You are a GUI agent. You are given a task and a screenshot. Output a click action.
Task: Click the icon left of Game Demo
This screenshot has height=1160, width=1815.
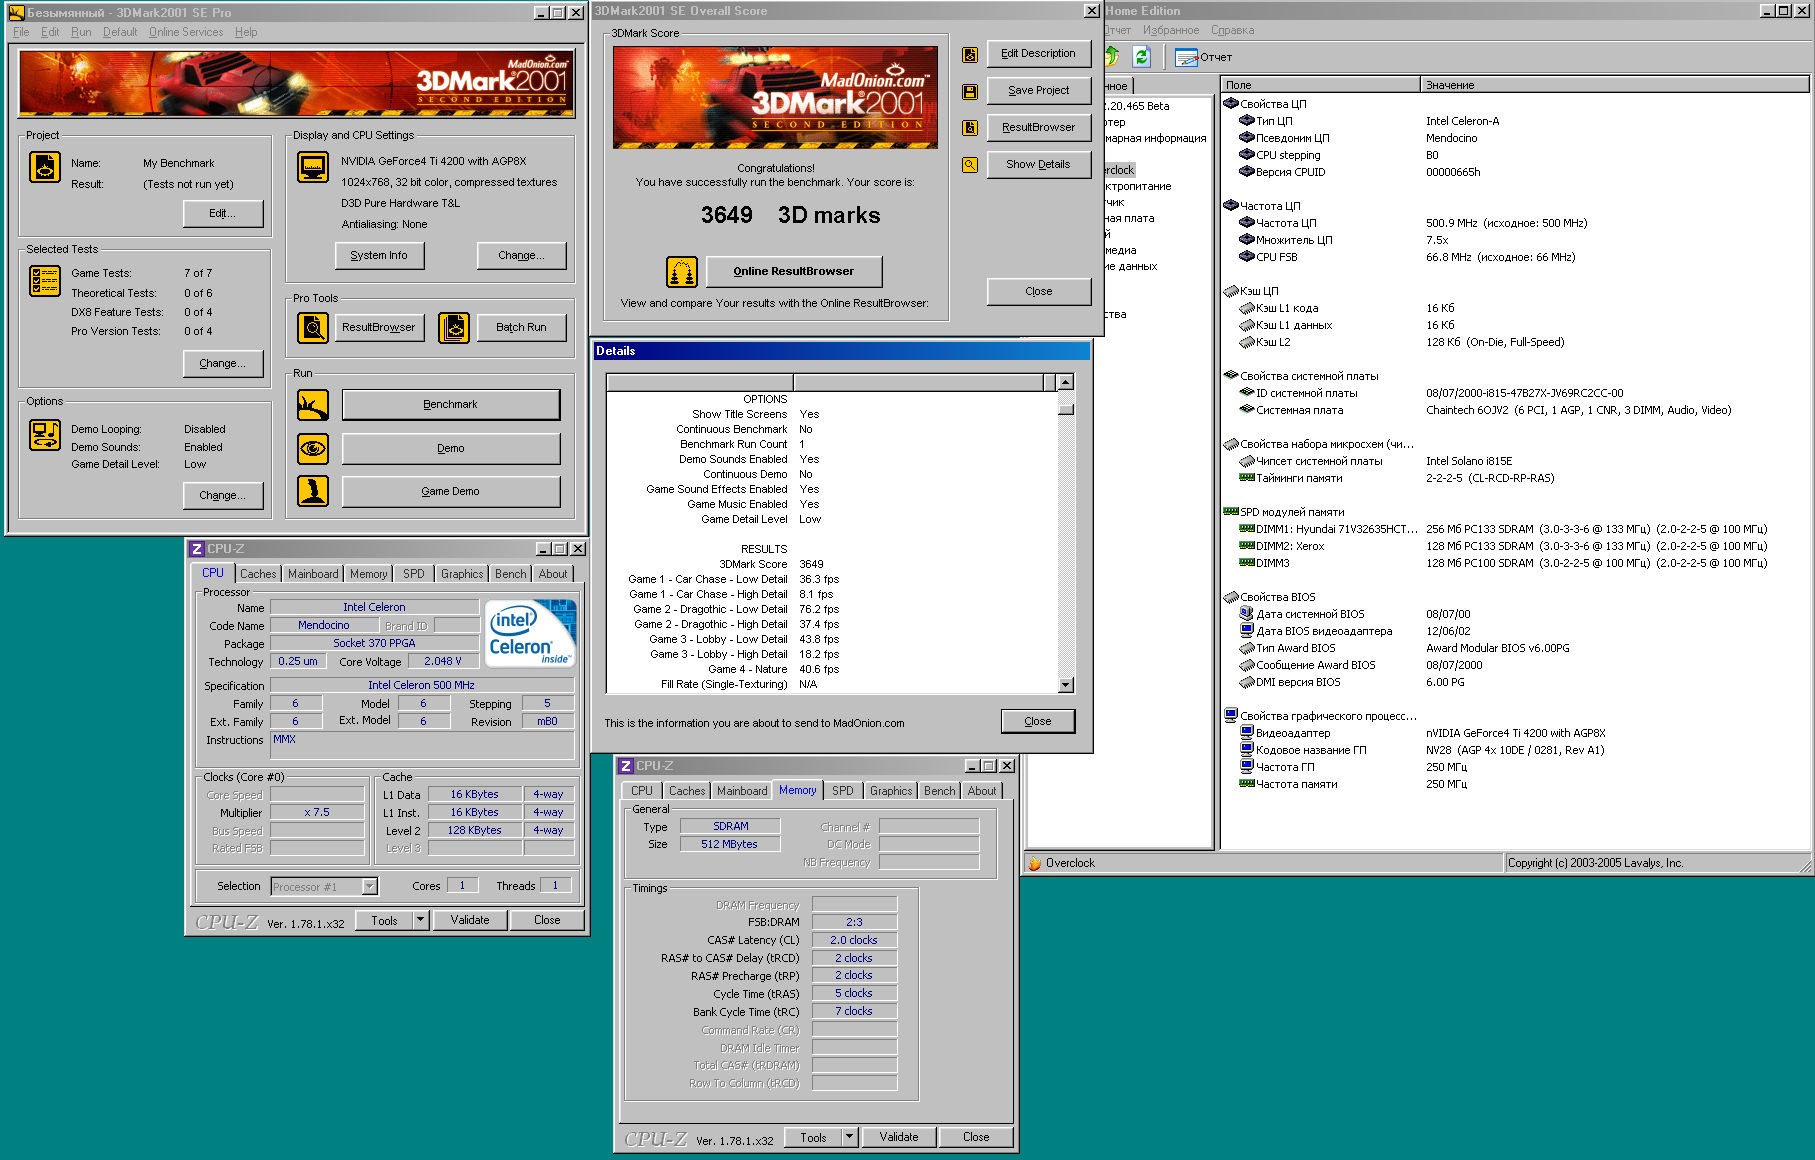pyautogui.click(x=313, y=491)
